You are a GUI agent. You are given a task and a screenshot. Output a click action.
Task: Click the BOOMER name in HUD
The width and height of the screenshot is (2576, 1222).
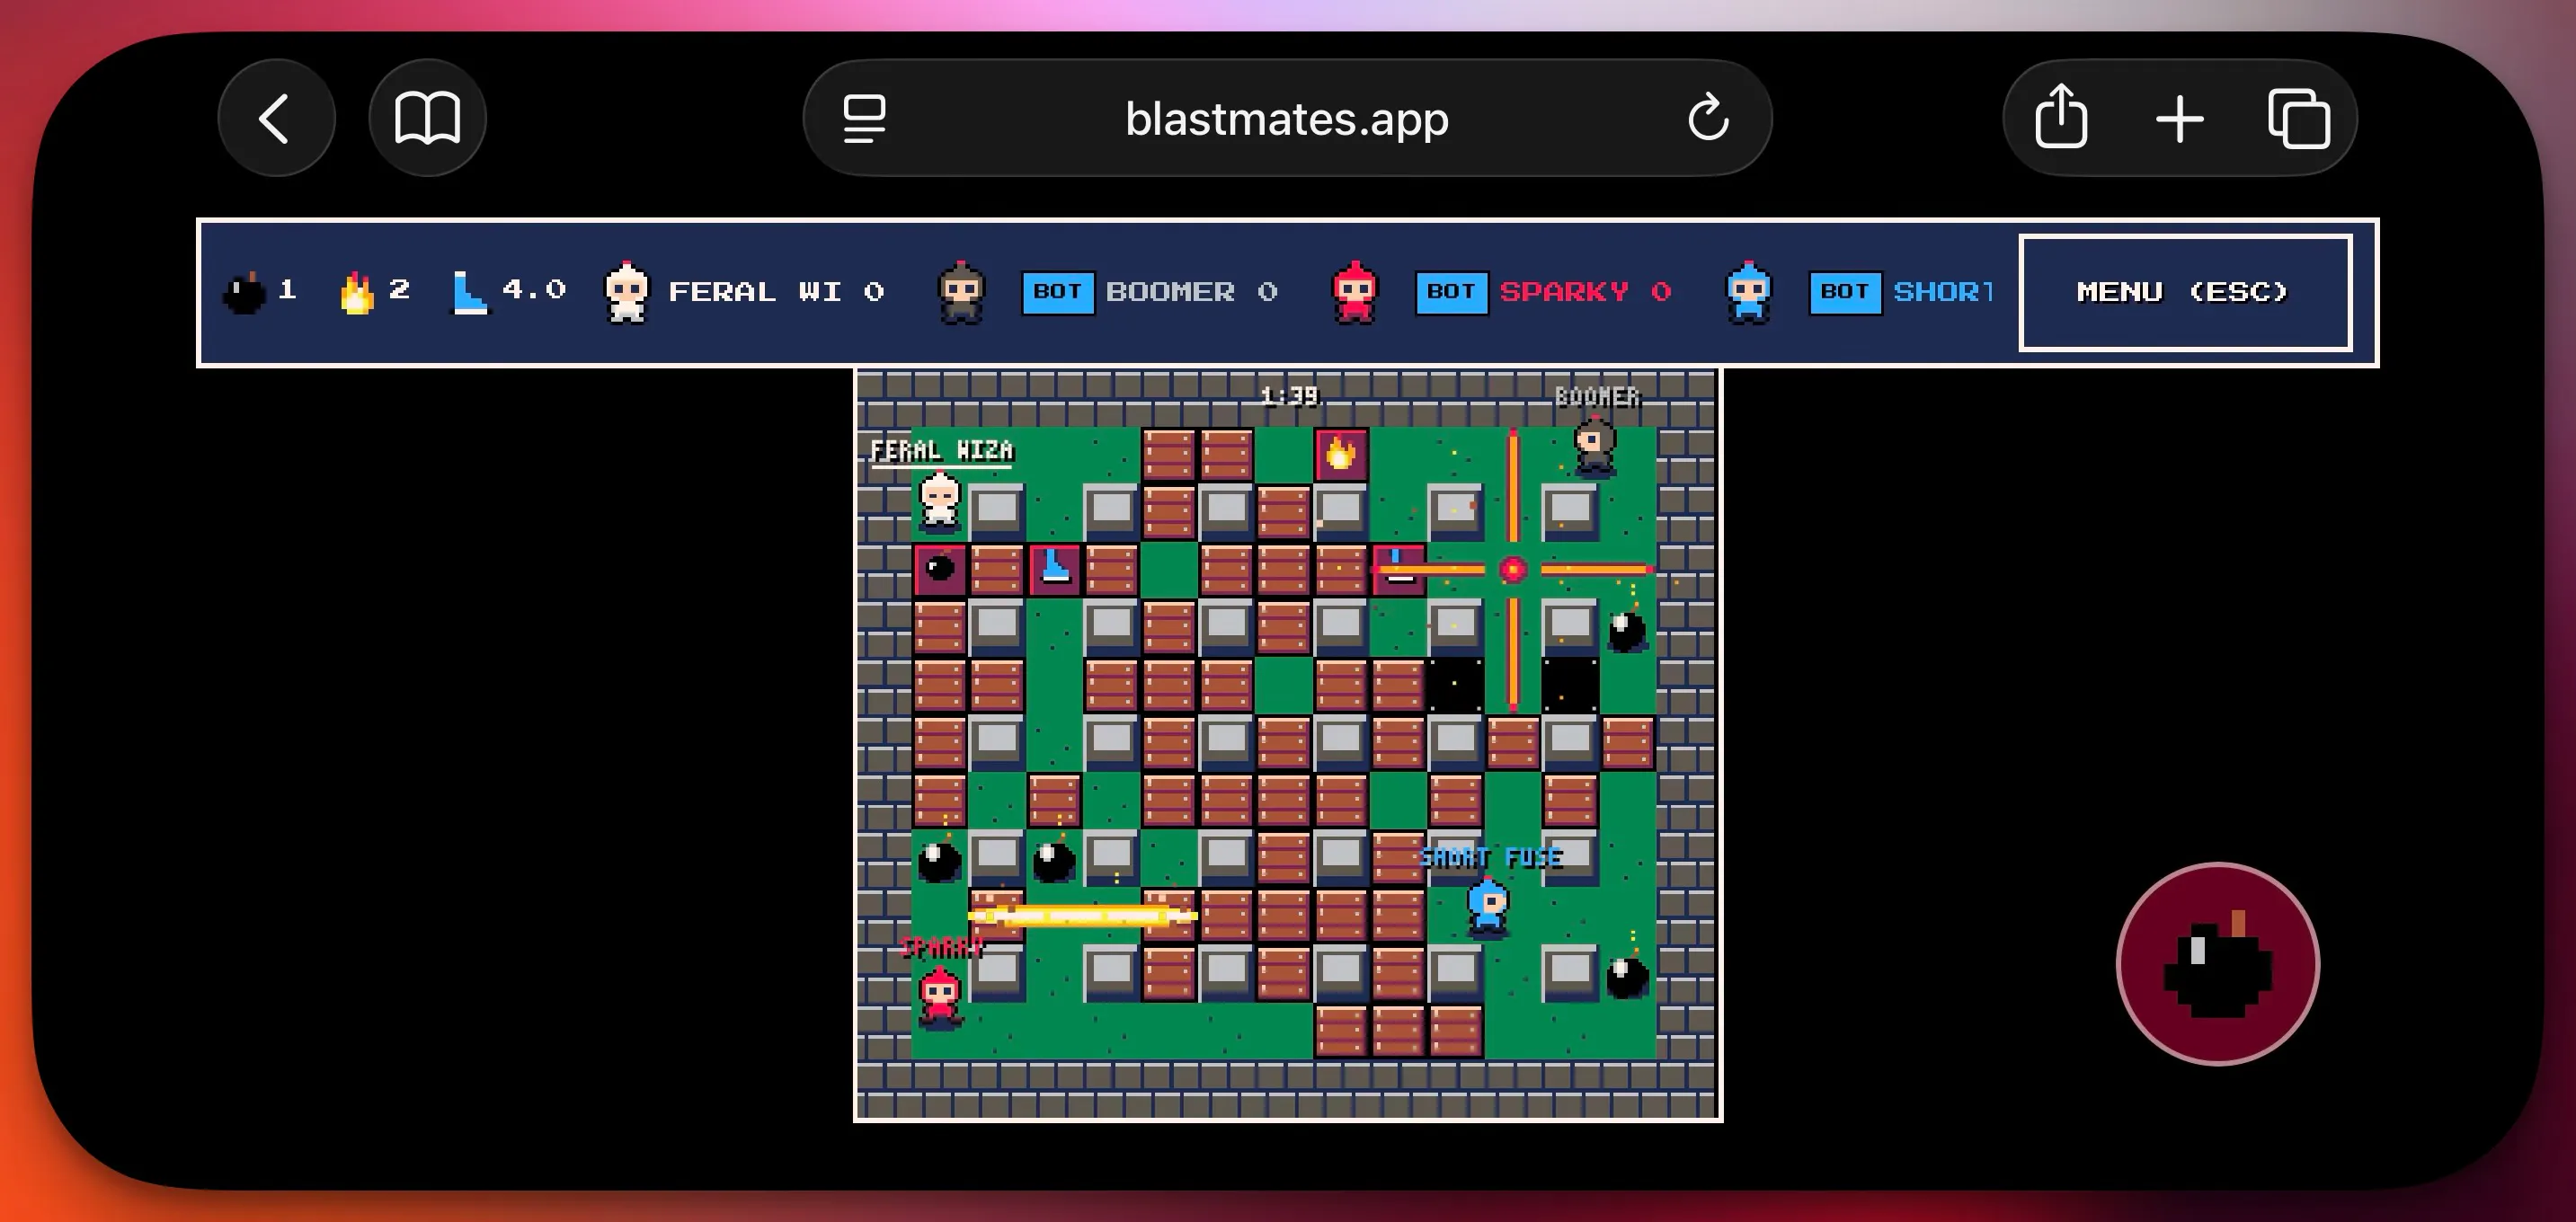coord(1170,292)
